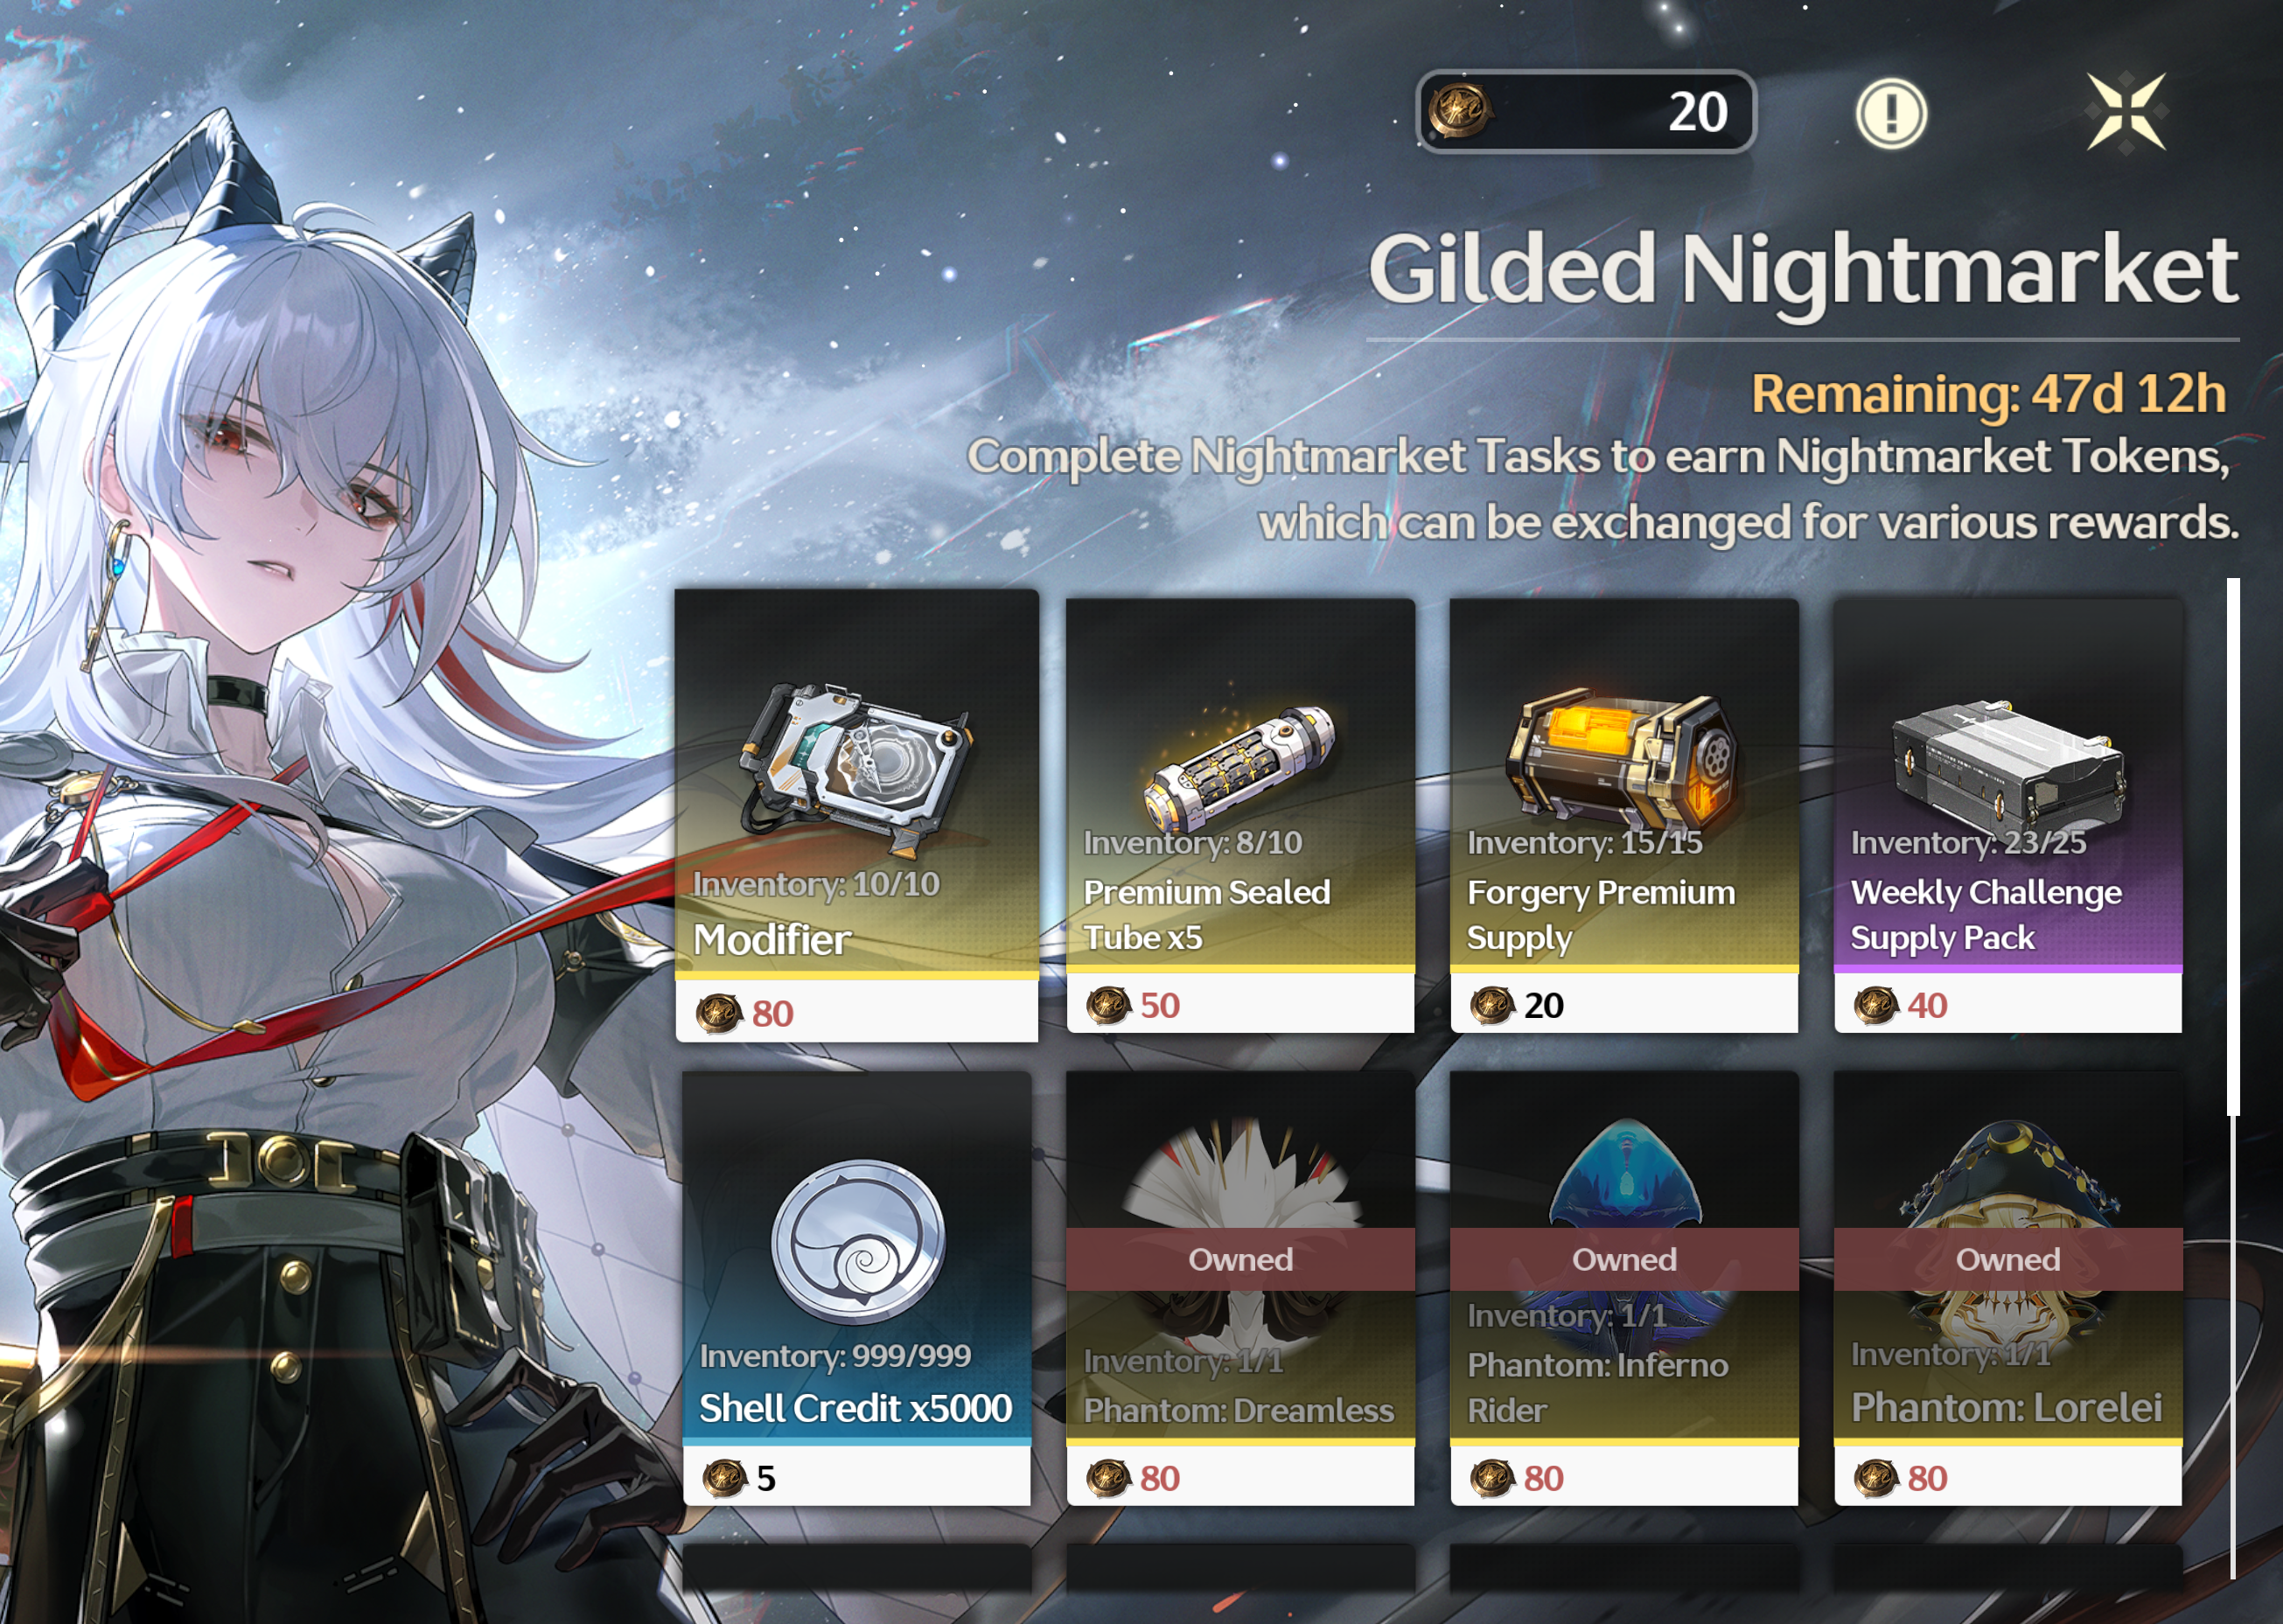The height and width of the screenshot is (1624, 2283).
Task: Click the Remaining 47d 12h timer text
Action: (1988, 394)
